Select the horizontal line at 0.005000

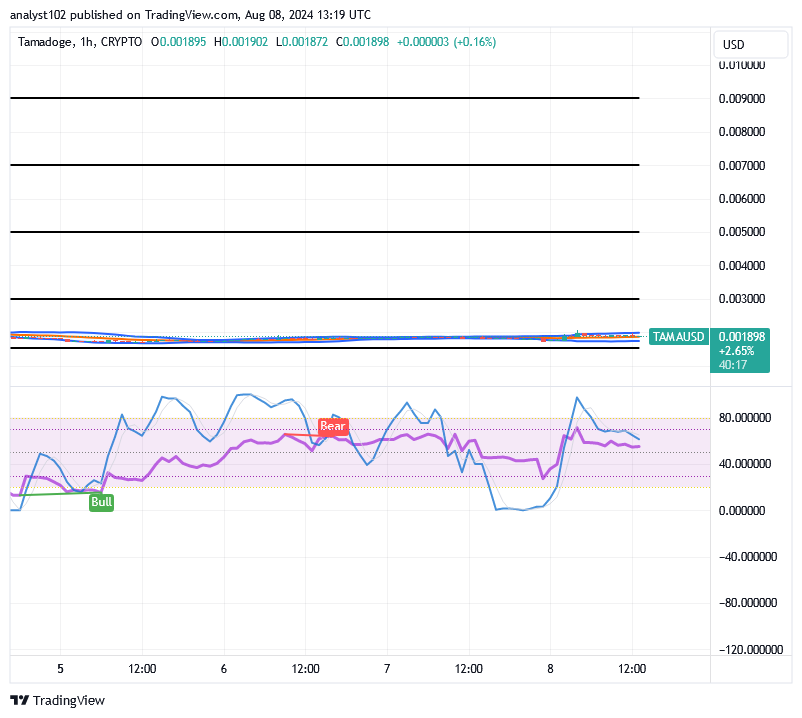[x=324, y=232]
